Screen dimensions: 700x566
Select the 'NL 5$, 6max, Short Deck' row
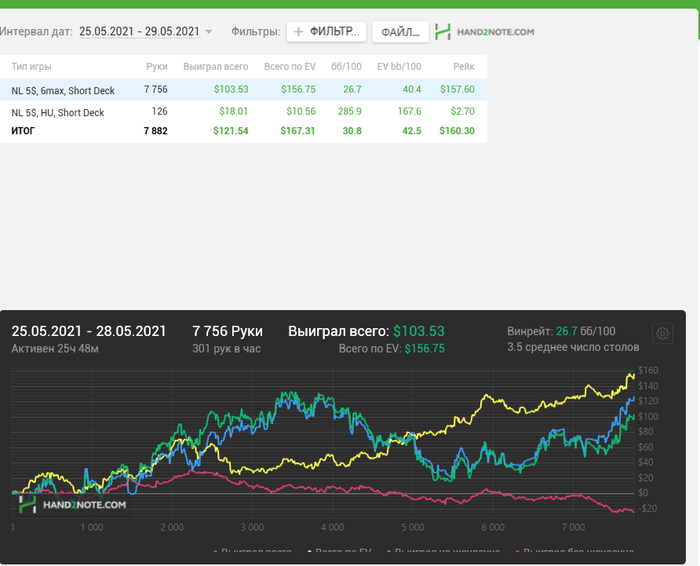click(x=63, y=90)
